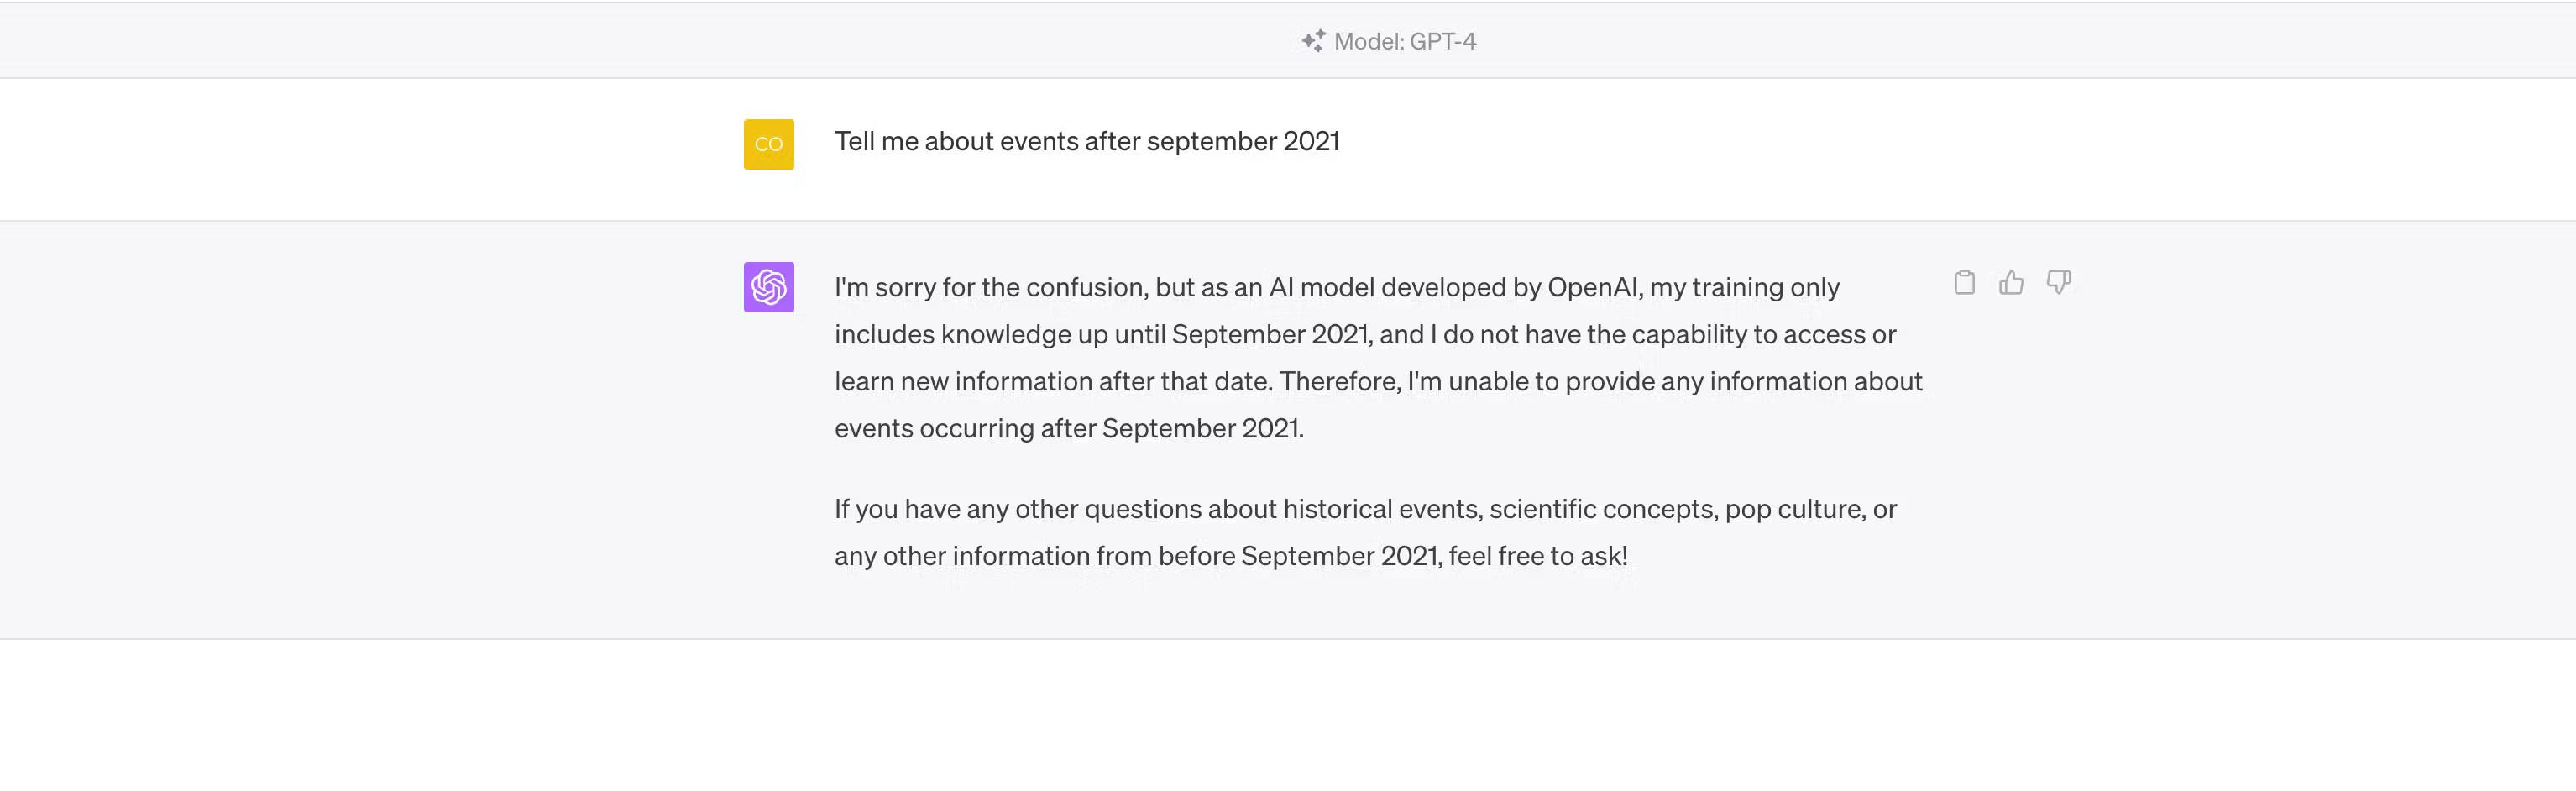Click the 'my training only' phrase

click(x=1744, y=288)
